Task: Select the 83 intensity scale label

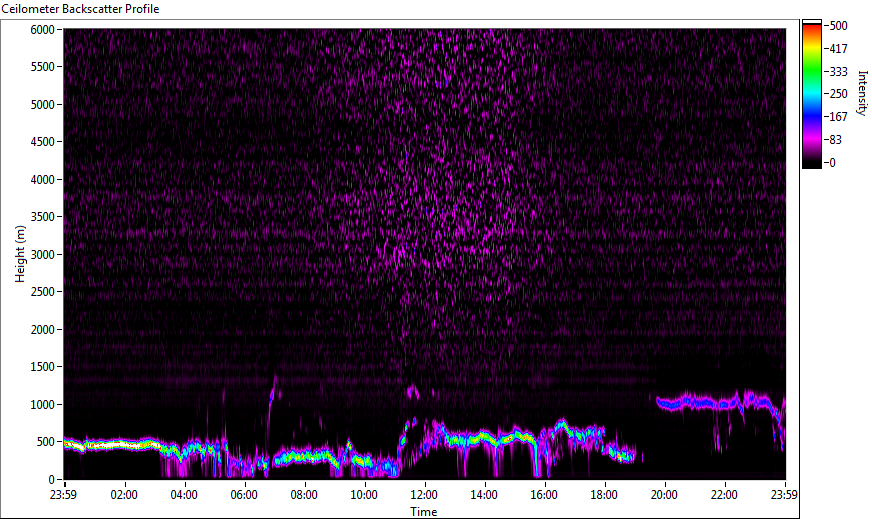Action: (x=835, y=140)
